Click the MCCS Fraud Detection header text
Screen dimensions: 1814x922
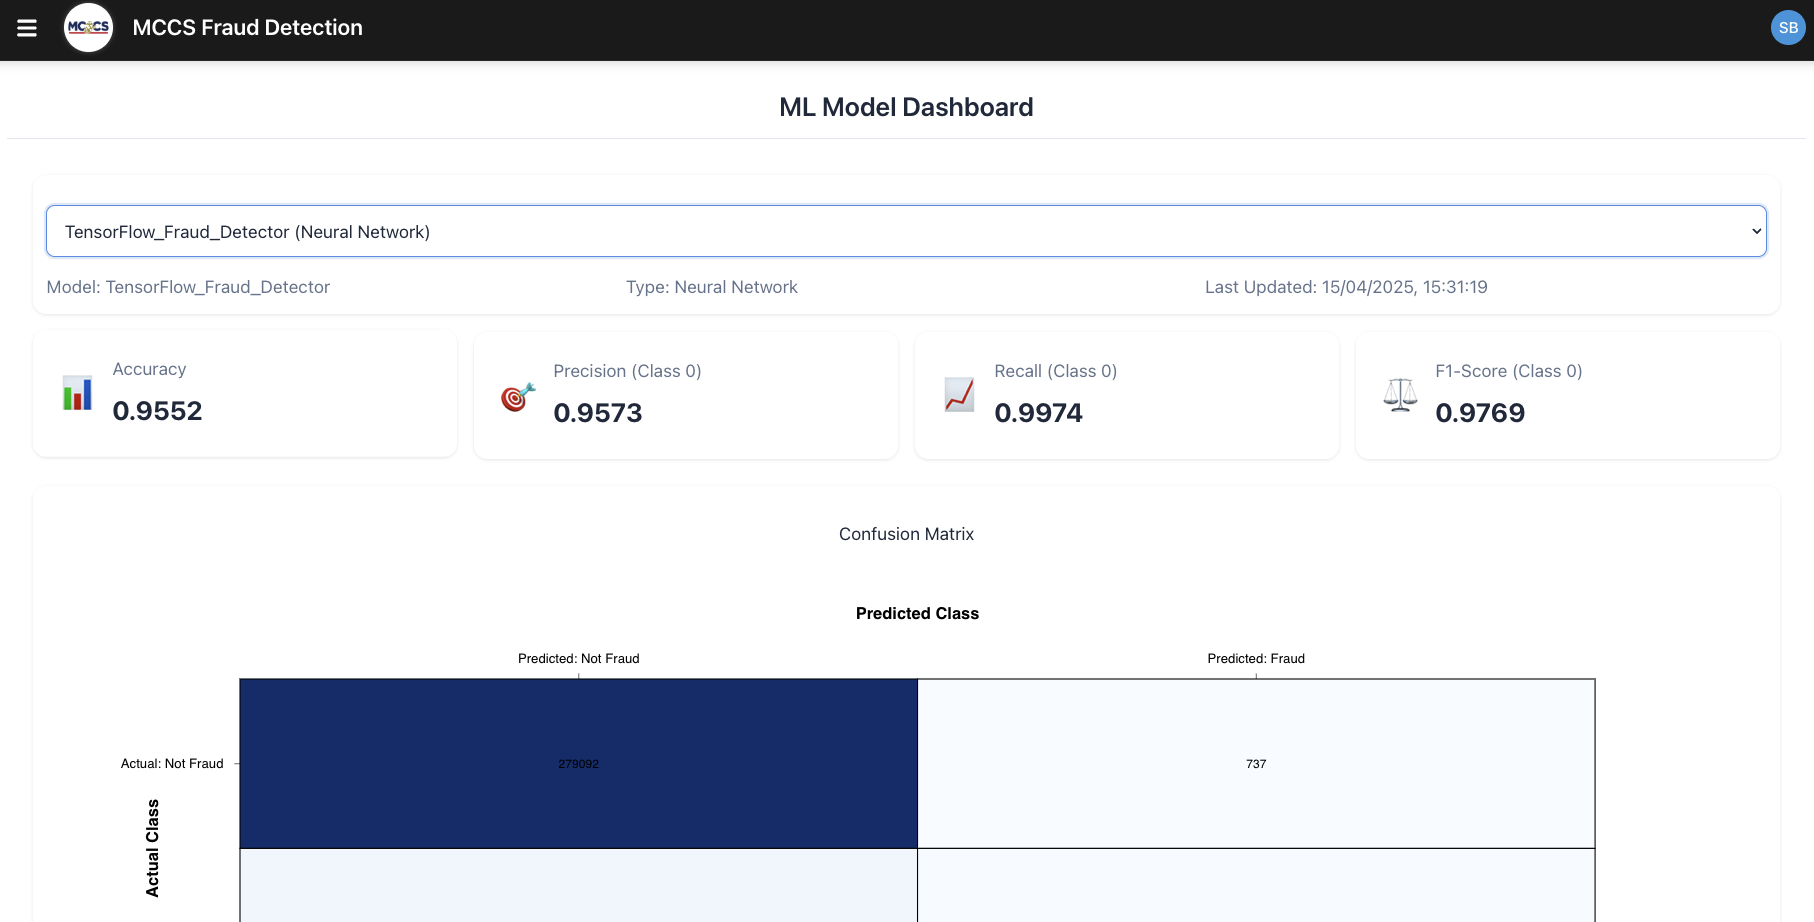[247, 27]
